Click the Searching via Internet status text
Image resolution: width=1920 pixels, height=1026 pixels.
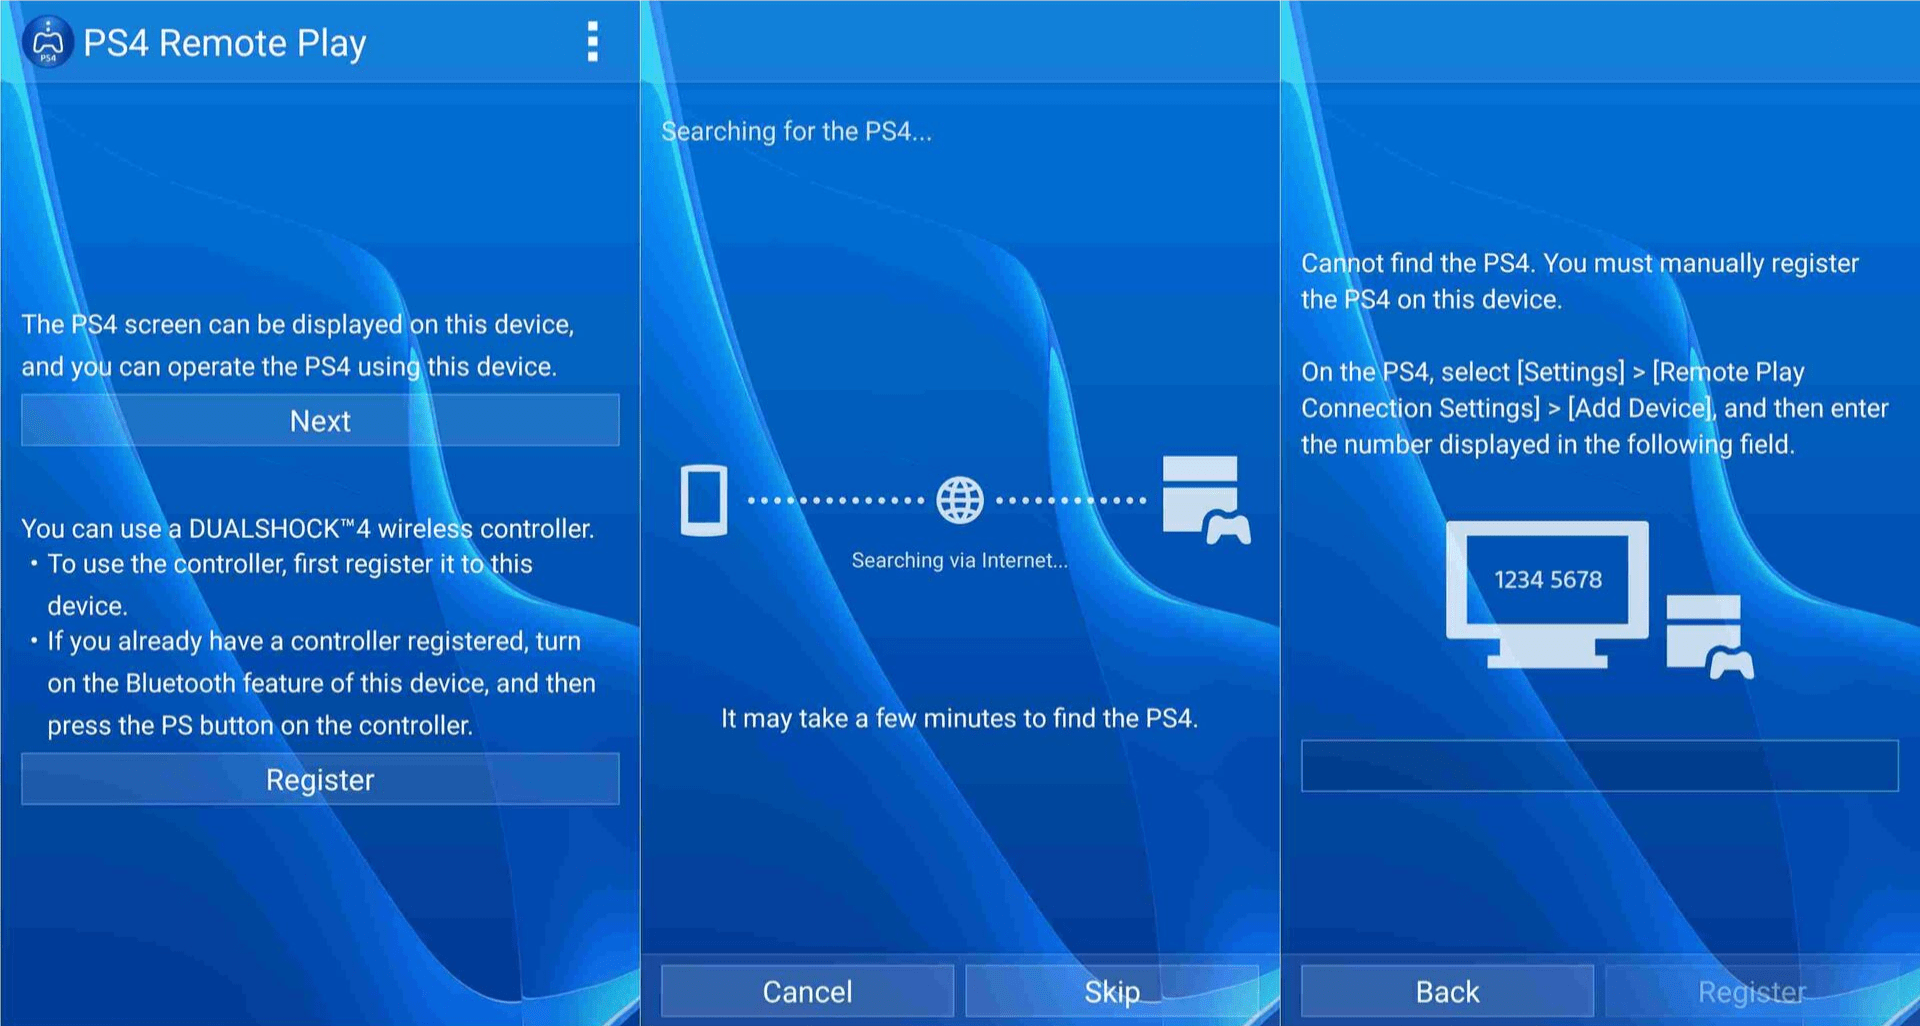coord(959,560)
